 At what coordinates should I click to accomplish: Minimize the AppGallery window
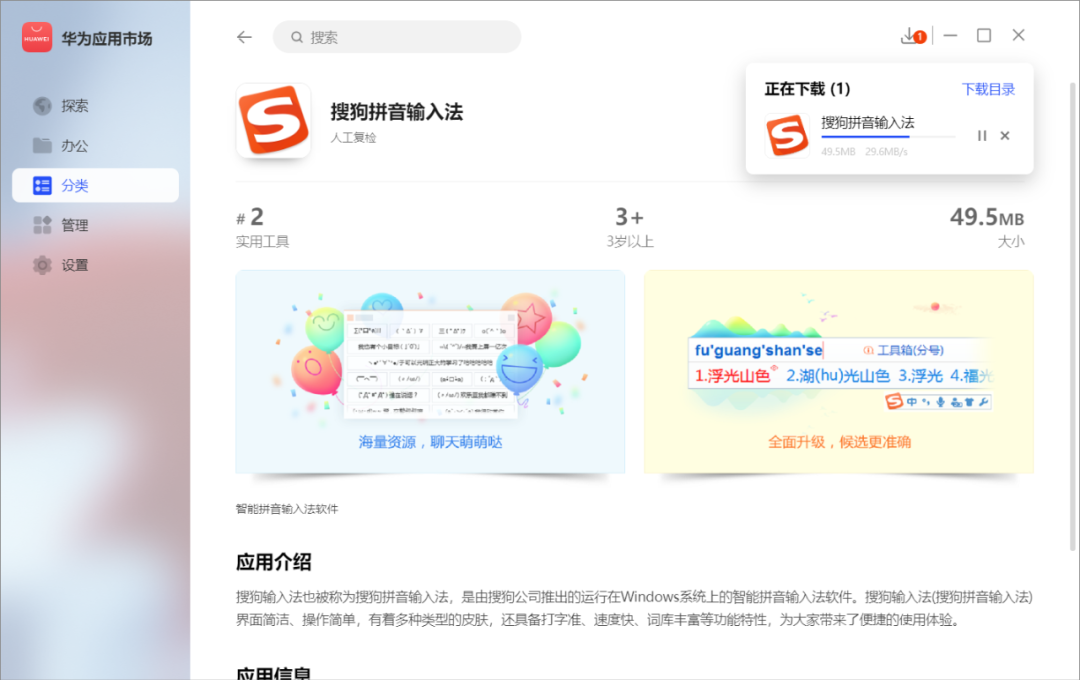(x=951, y=35)
